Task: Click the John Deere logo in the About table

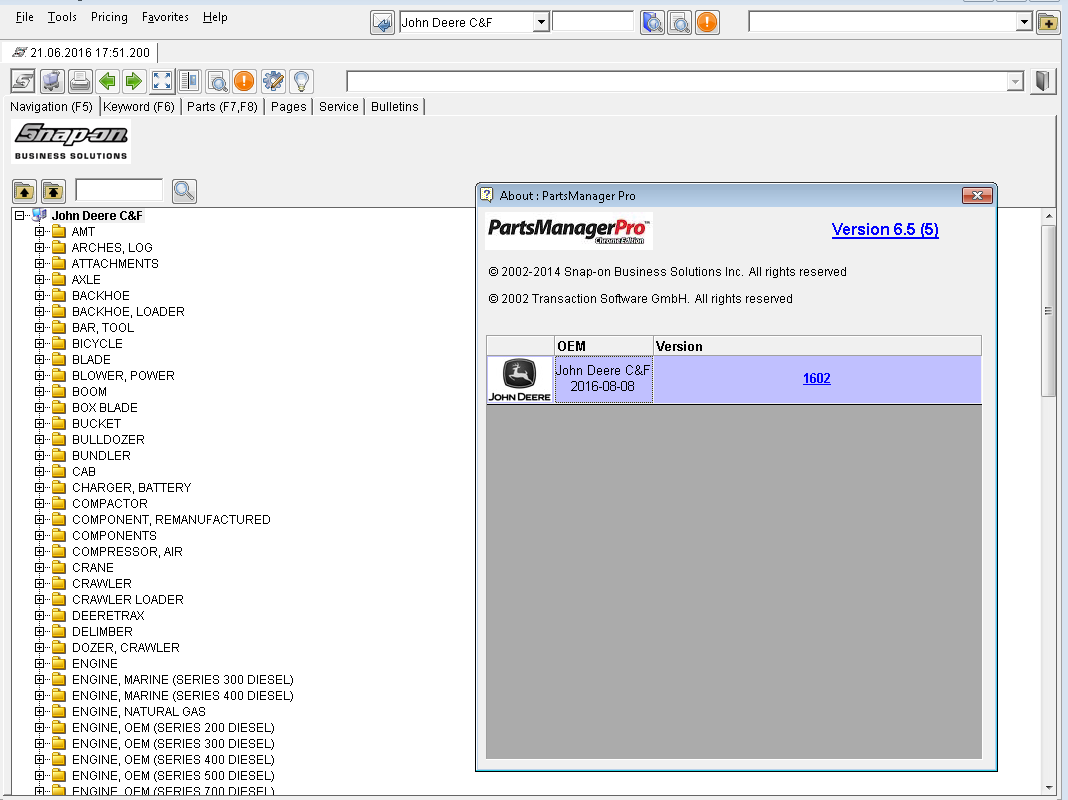Action: coord(520,379)
